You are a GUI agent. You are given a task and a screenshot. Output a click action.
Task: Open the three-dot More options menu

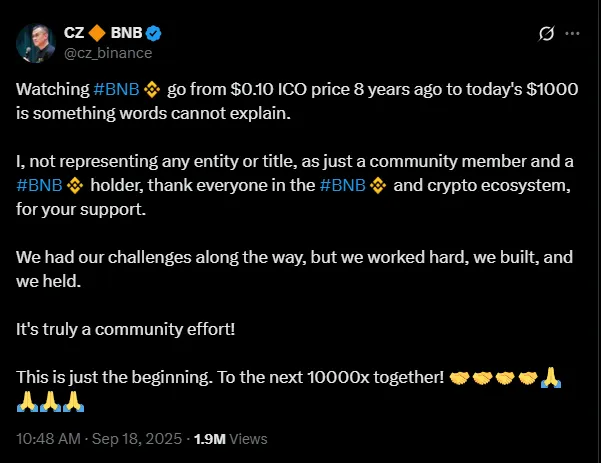click(x=572, y=34)
